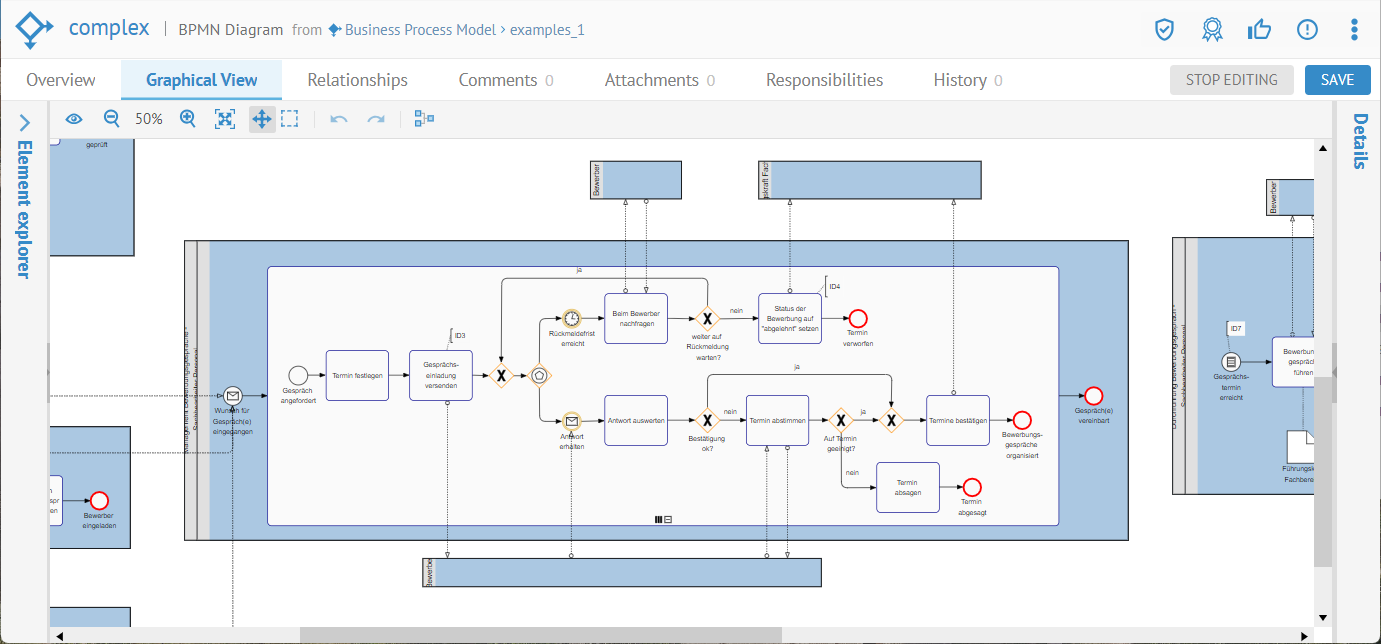Click the auto-layout diagram icon

point(425,119)
